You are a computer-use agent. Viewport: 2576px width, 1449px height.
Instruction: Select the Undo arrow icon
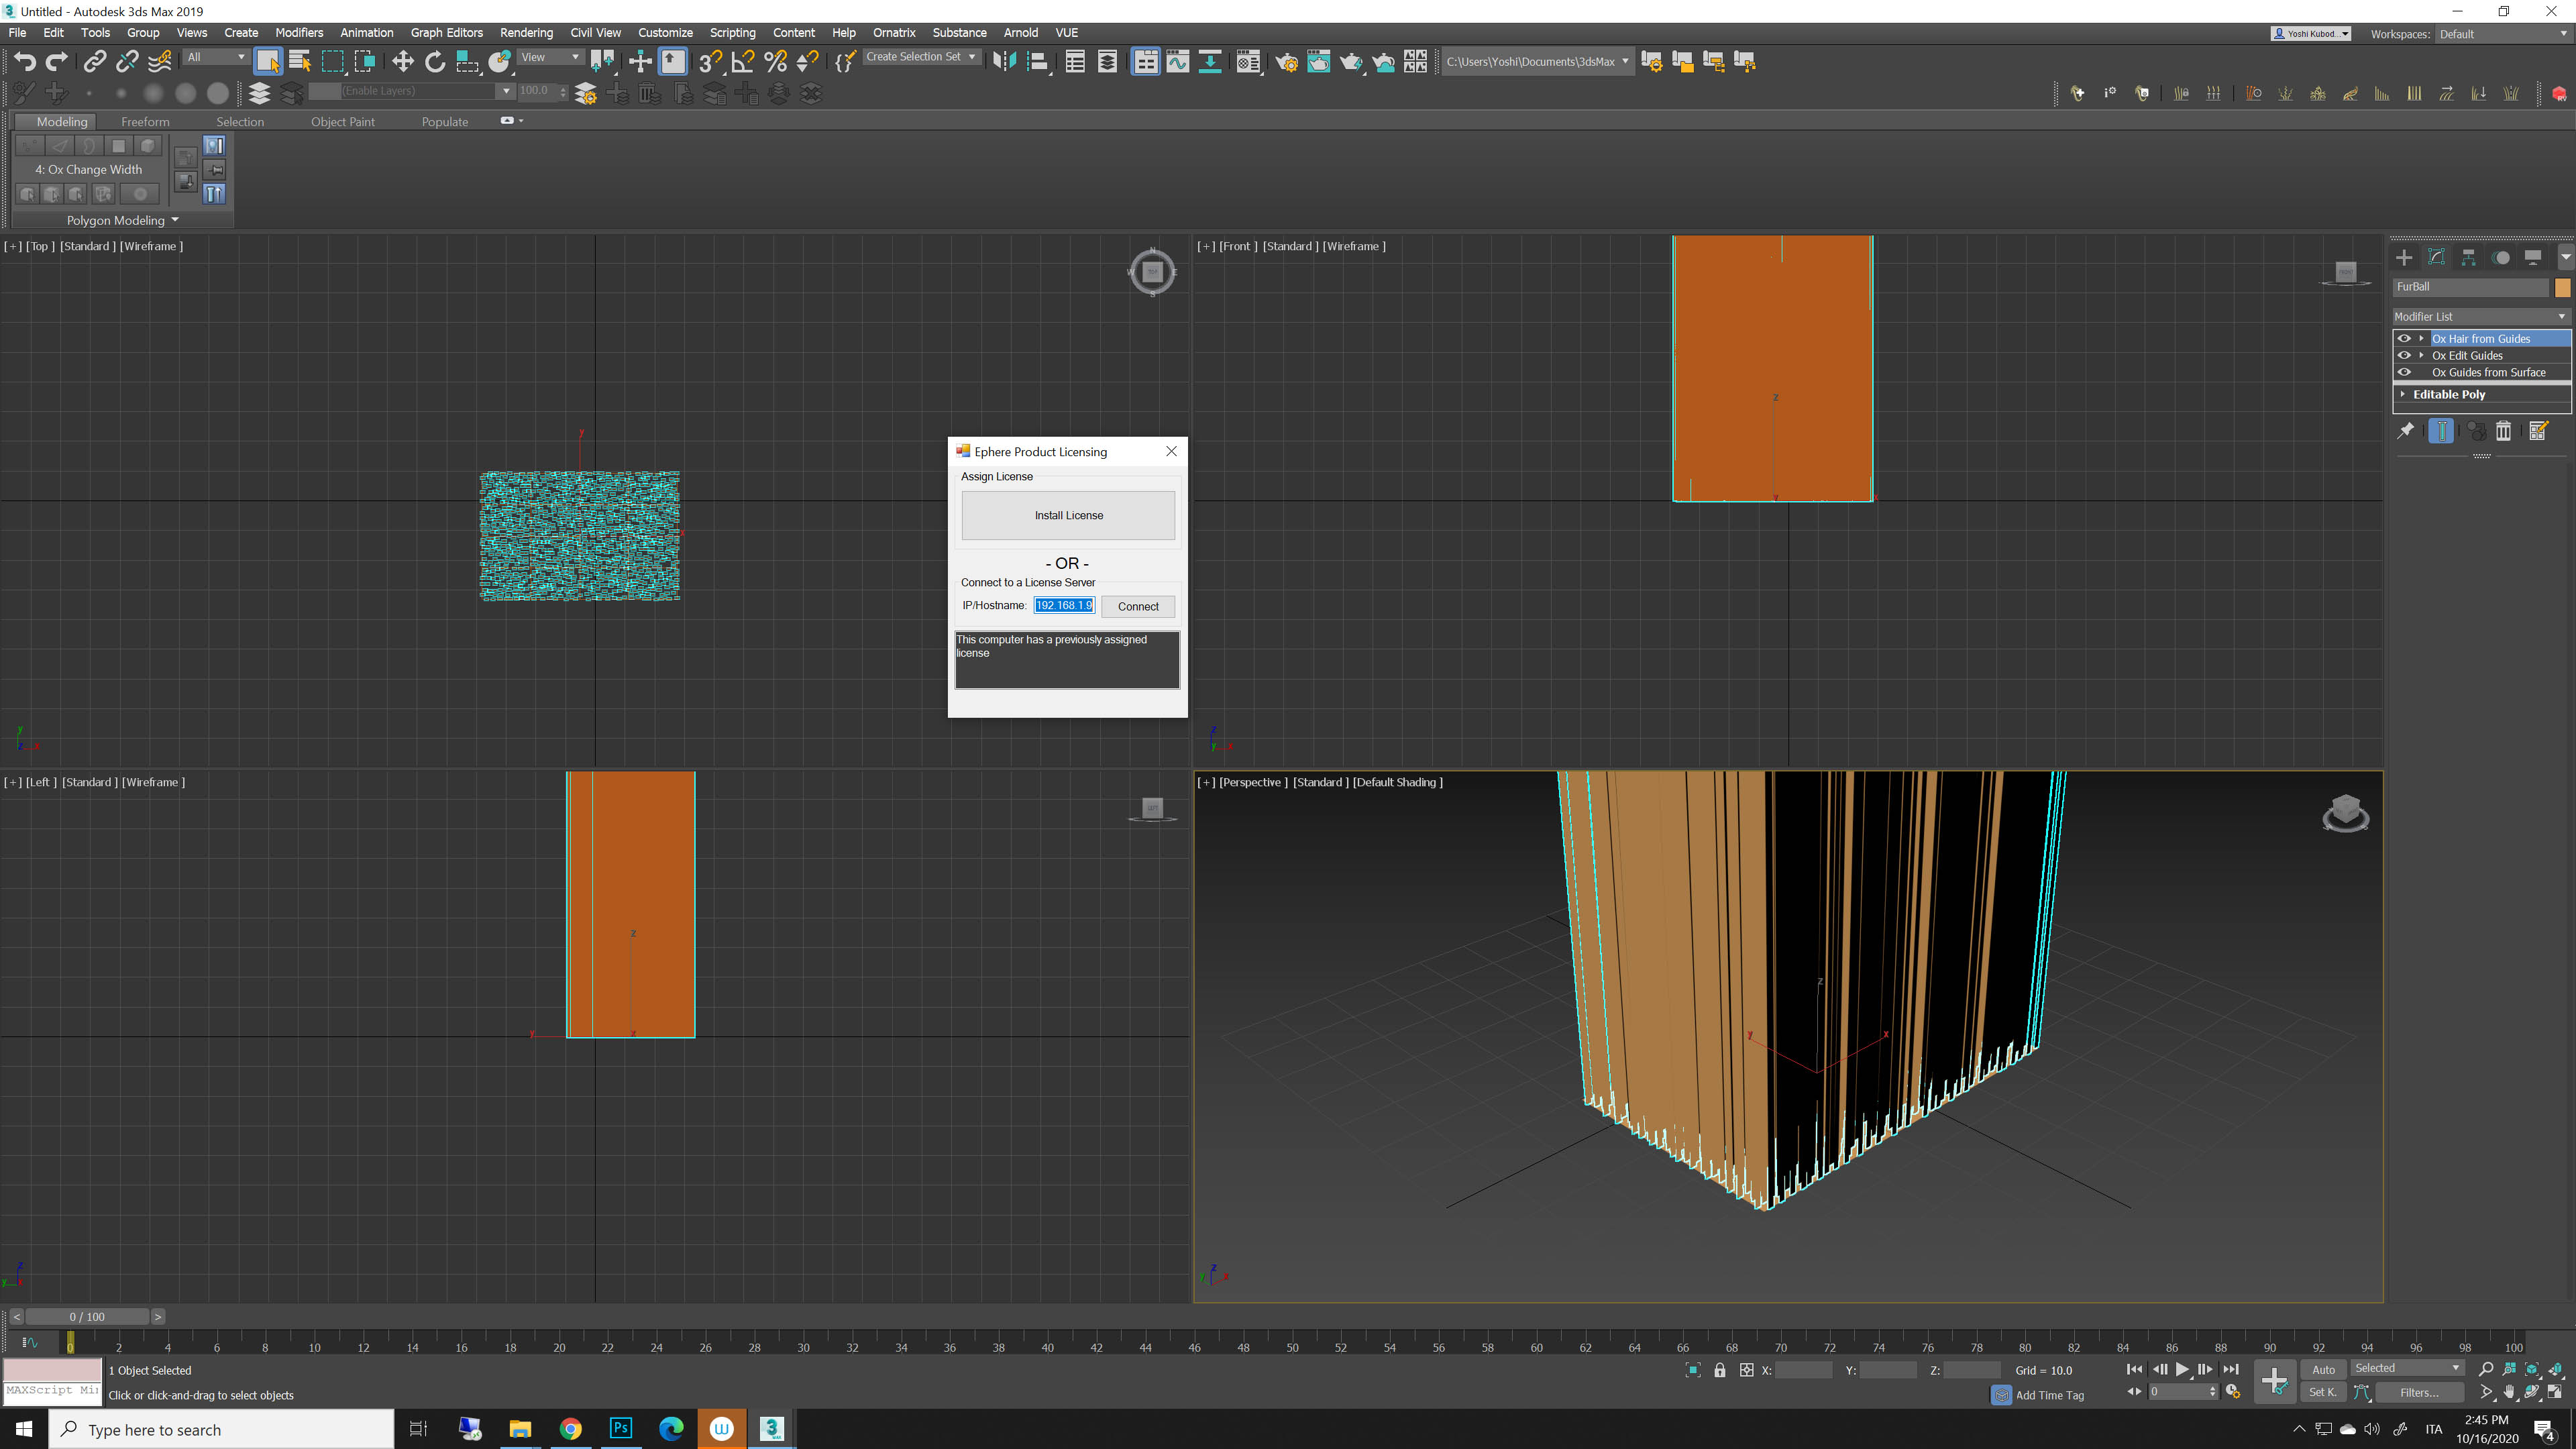coord(24,62)
